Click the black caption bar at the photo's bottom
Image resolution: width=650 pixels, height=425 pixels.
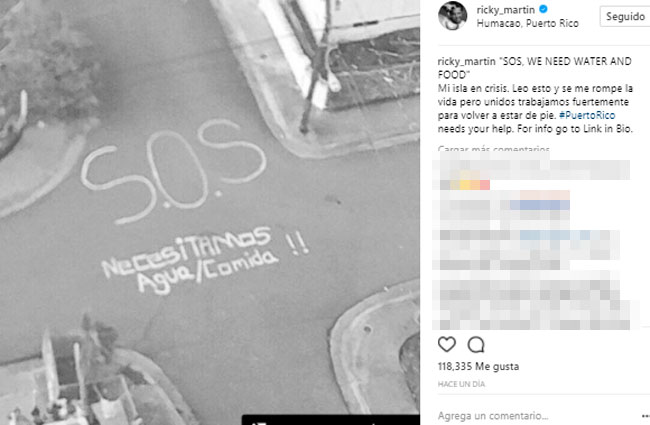pyautogui.click(x=331, y=420)
